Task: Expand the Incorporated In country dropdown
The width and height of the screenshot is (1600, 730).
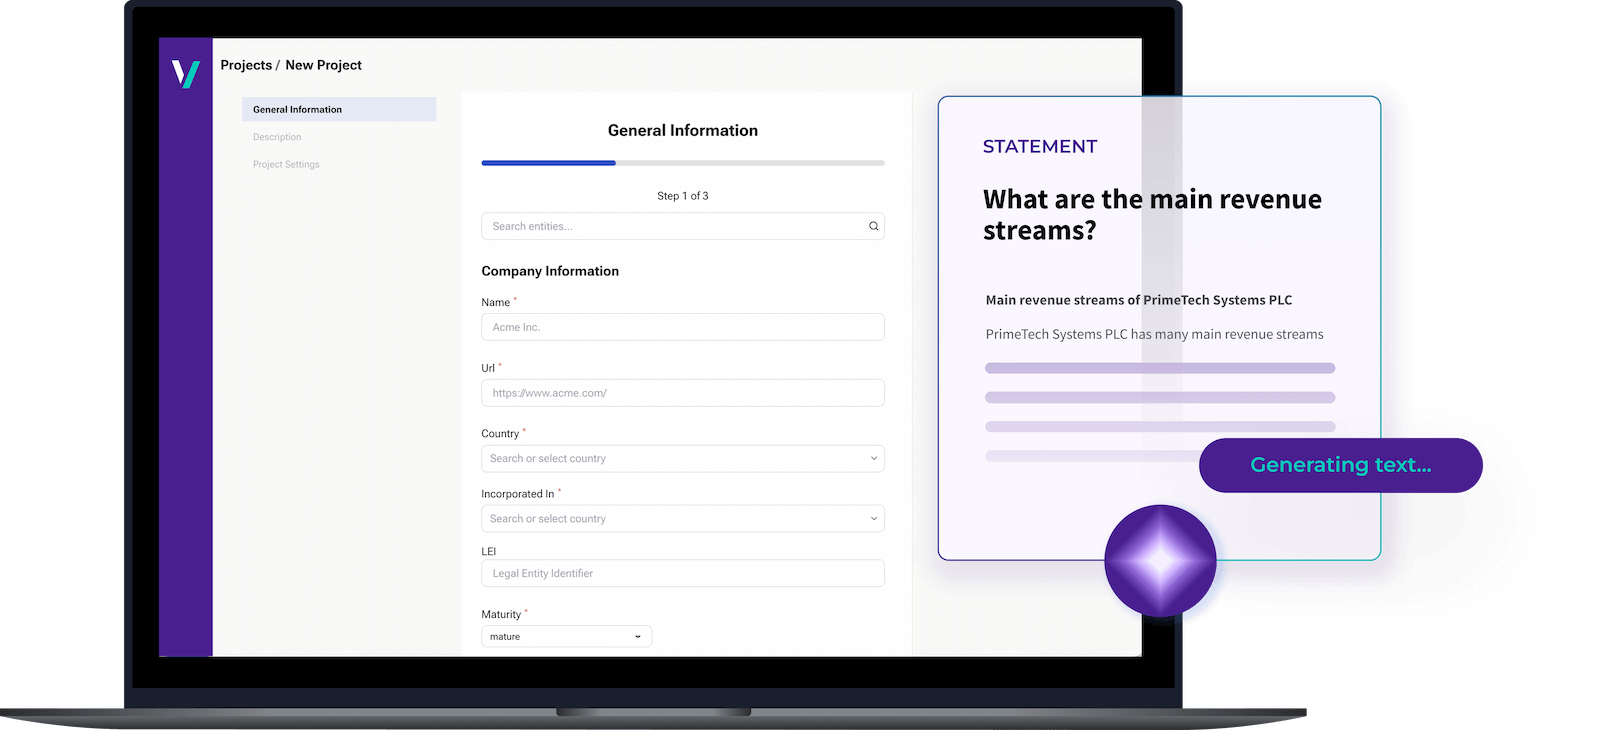Action: [x=682, y=519]
